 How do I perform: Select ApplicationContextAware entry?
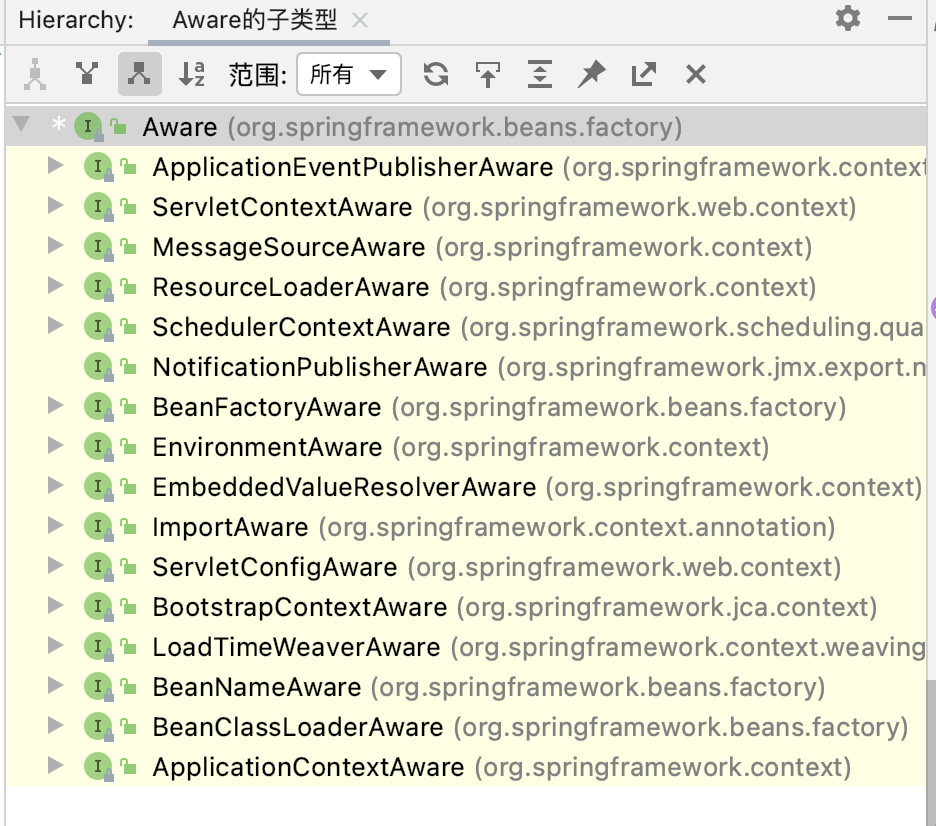308,767
